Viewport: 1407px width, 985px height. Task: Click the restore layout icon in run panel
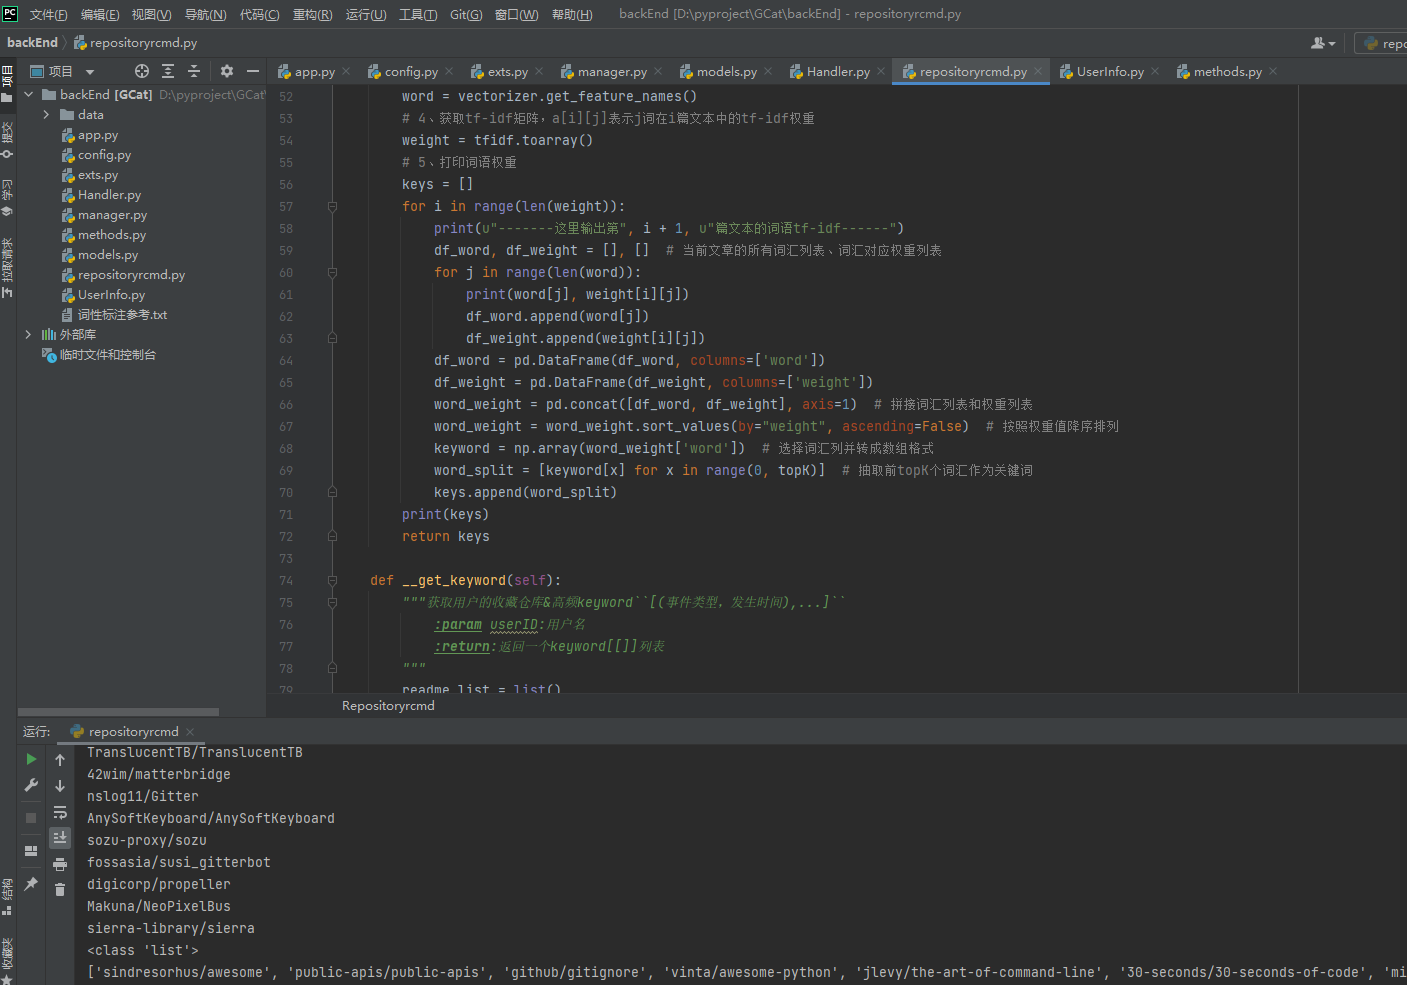pyautogui.click(x=31, y=850)
